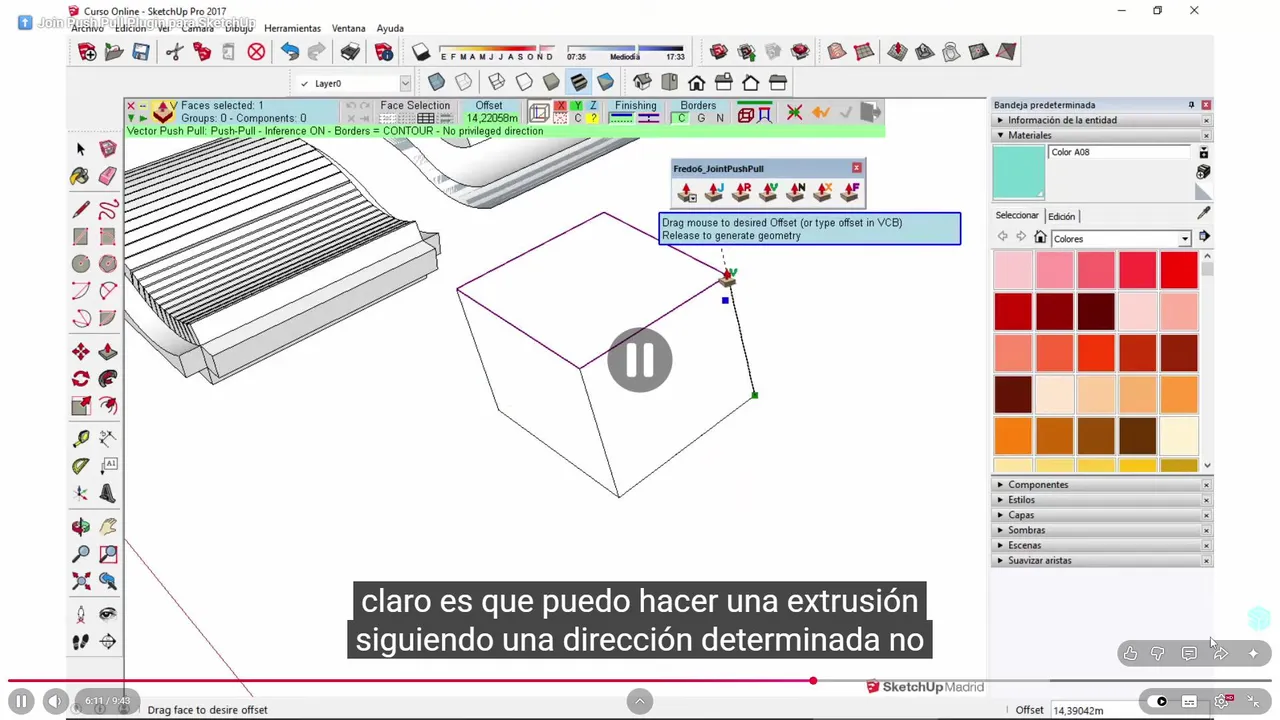The height and width of the screenshot is (720, 1280).
Task: Toggle Shaded with Textures style
Action: 578,82
